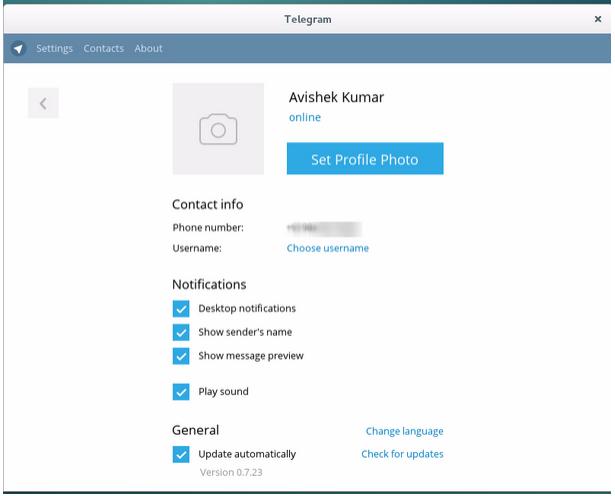Click Check for updates link
The image size is (615, 496).
pyautogui.click(x=402, y=454)
